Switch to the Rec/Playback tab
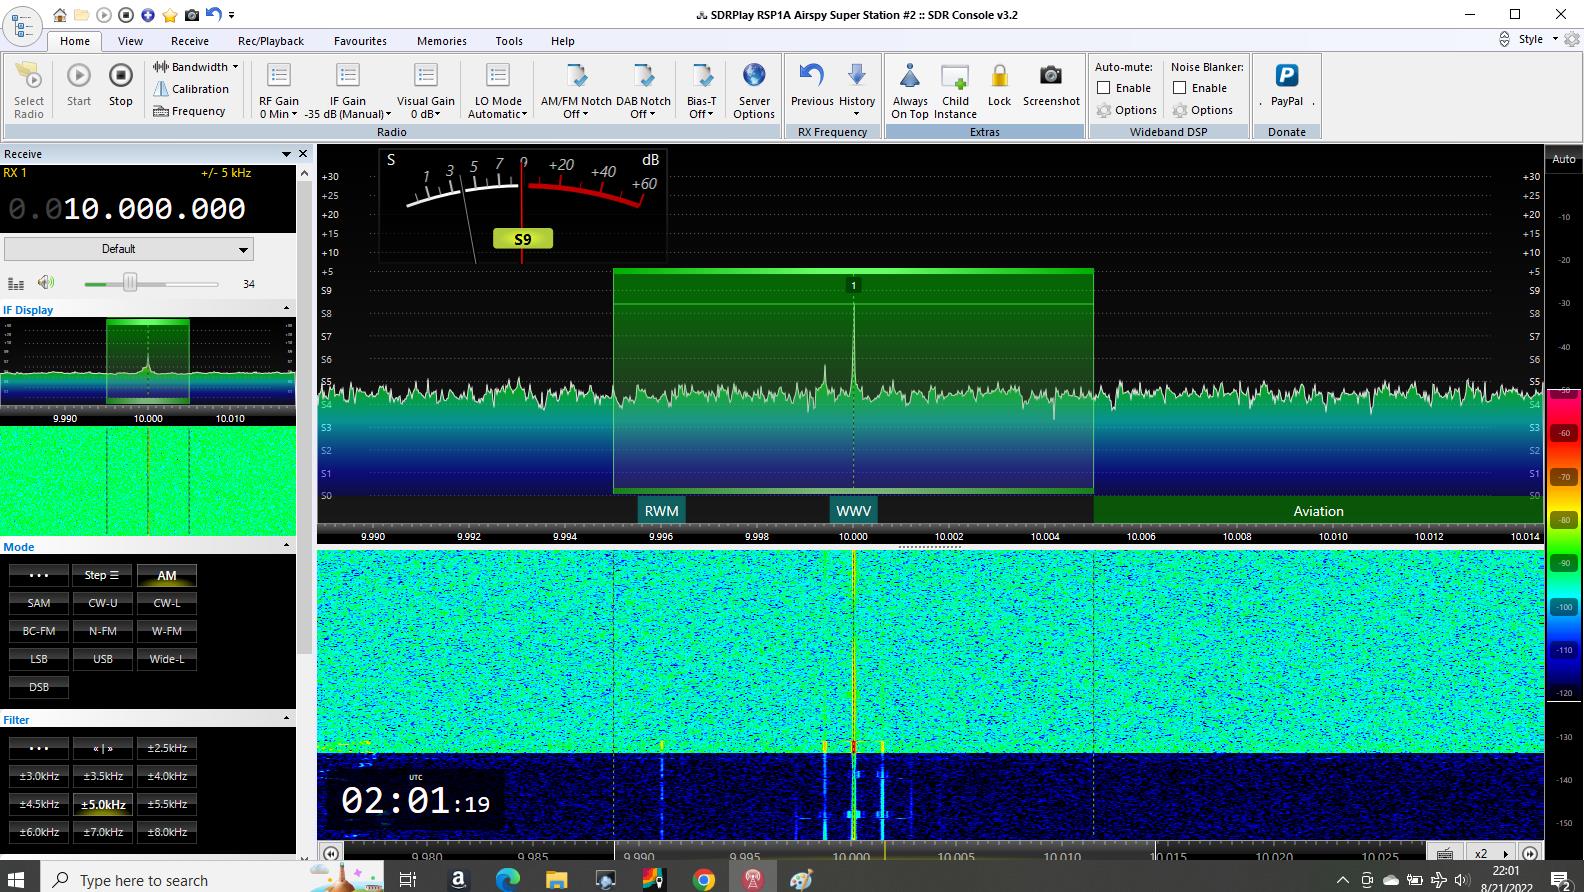Viewport: 1584px width, 892px height. 270,41
